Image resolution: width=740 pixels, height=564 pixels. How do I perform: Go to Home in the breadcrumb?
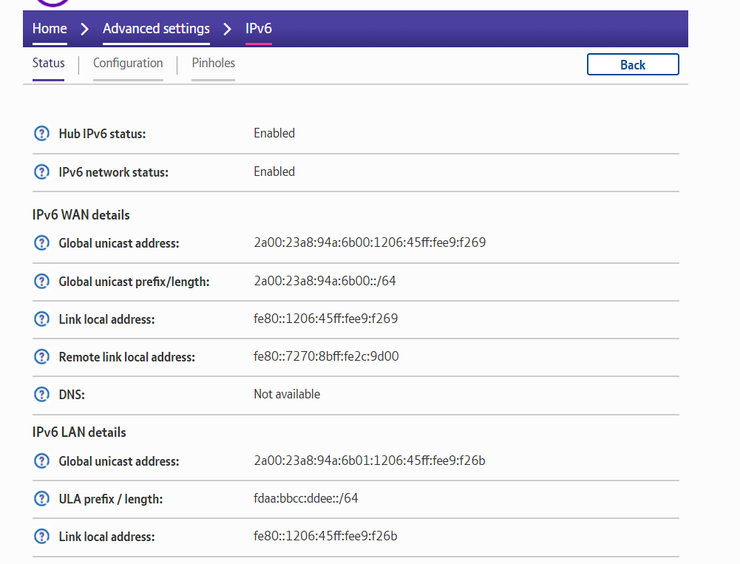click(50, 28)
